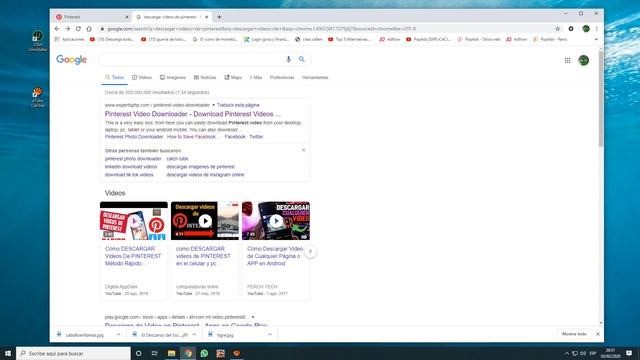Click the blue search magnifier icon
Image resolution: width=640 pixels, height=360 pixels.
302,59
